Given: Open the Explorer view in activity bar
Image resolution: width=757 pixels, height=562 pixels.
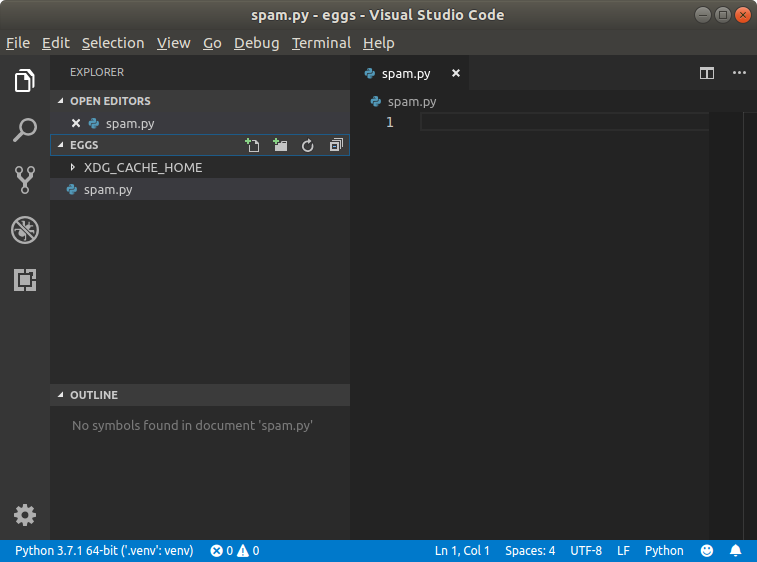Looking at the screenshot, I should (25, 80).
